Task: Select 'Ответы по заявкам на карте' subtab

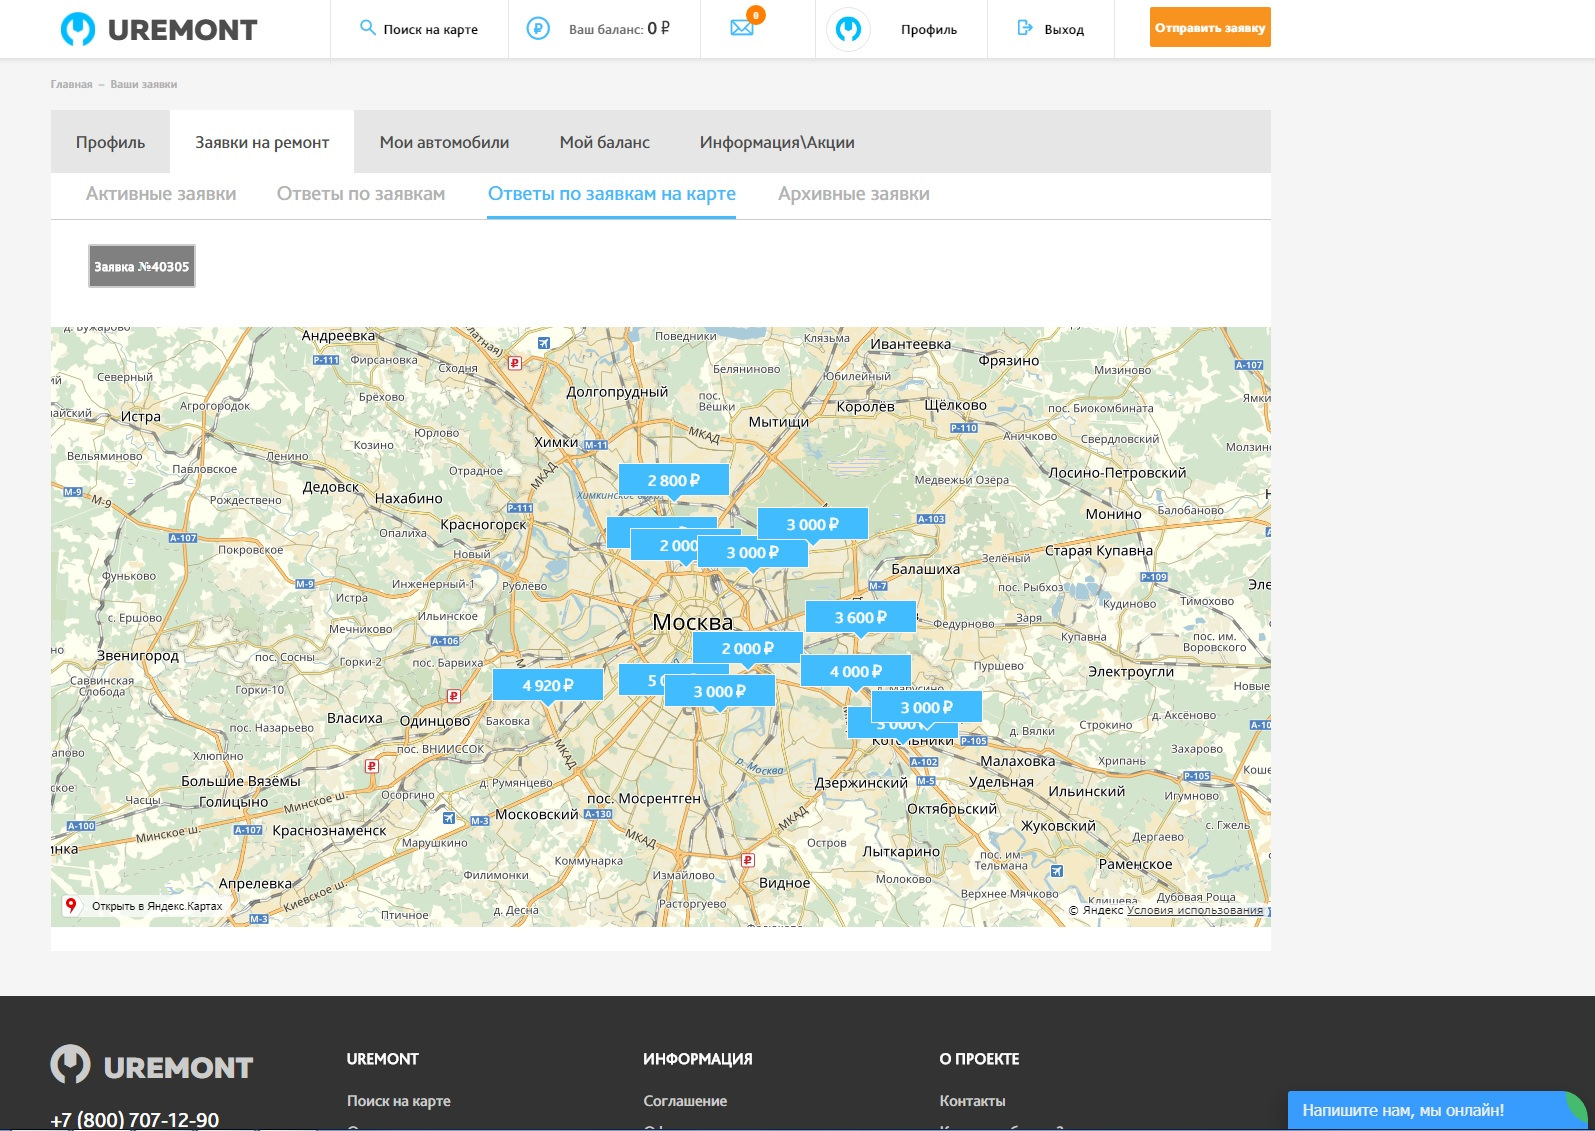Action: (612, 194)
